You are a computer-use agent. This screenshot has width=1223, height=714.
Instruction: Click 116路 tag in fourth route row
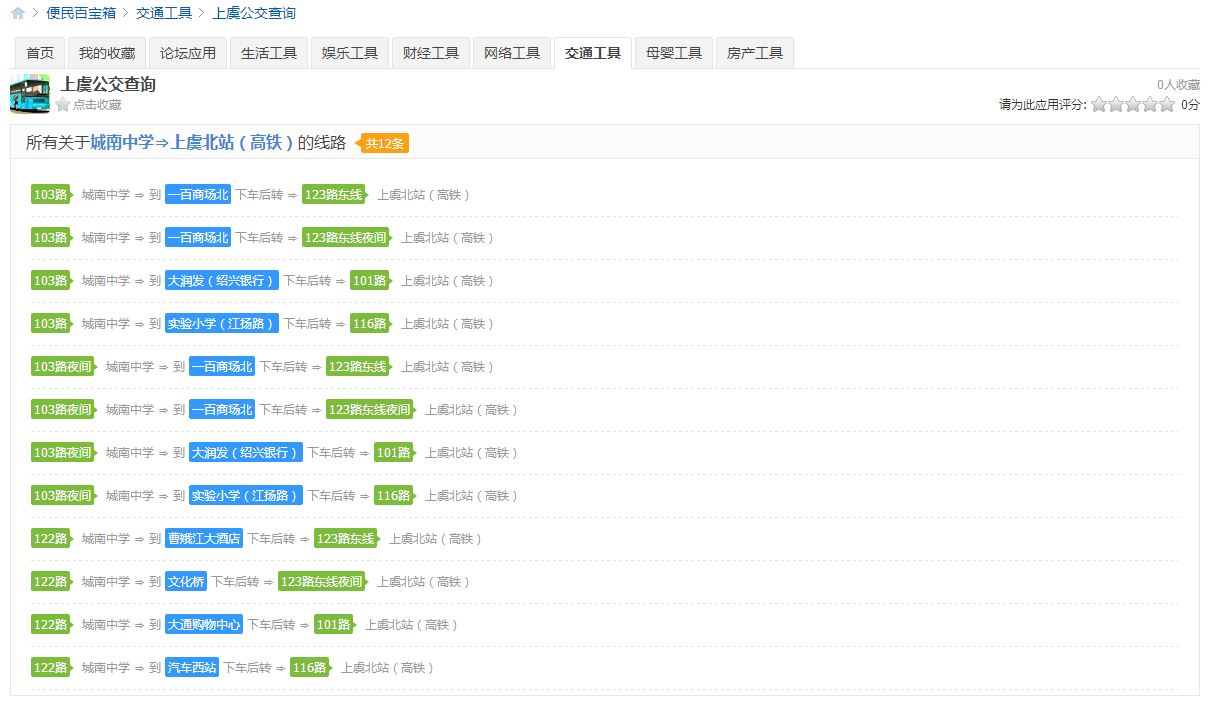click(370, 324)
